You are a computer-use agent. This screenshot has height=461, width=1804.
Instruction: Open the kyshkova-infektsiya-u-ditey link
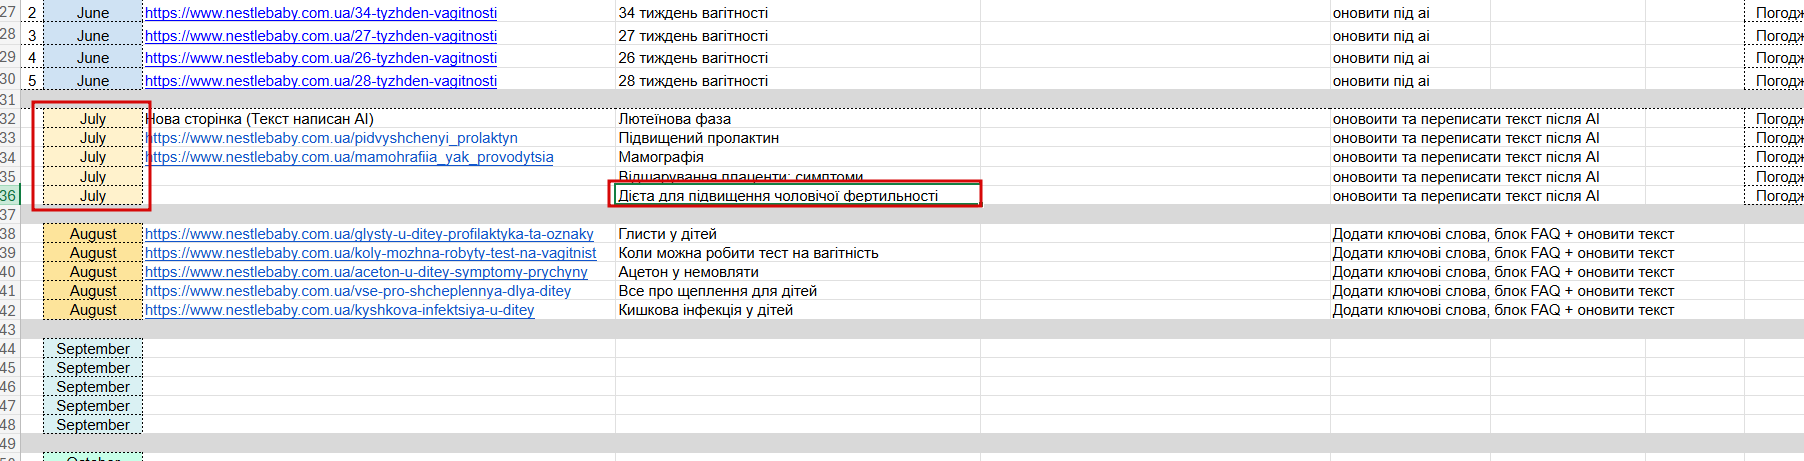340,310
